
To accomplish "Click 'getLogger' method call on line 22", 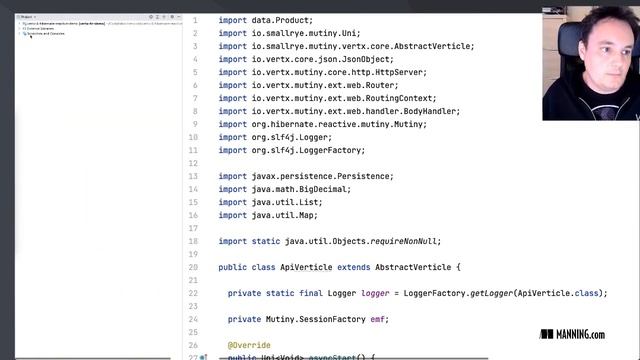I will [x=491, y=293].
